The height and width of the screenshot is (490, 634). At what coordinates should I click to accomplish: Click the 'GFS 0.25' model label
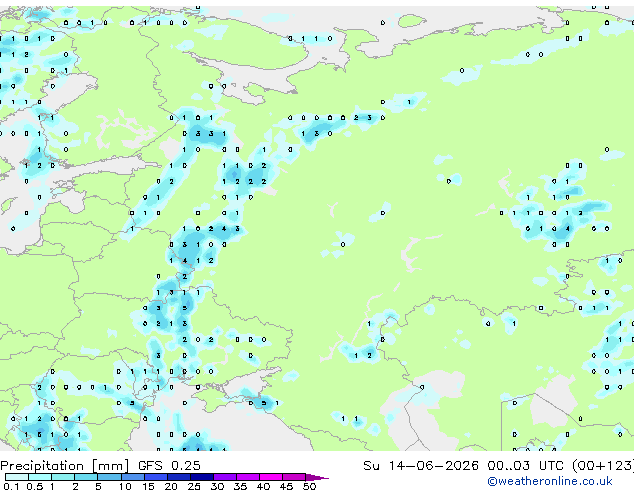click(x=169, y=466)
